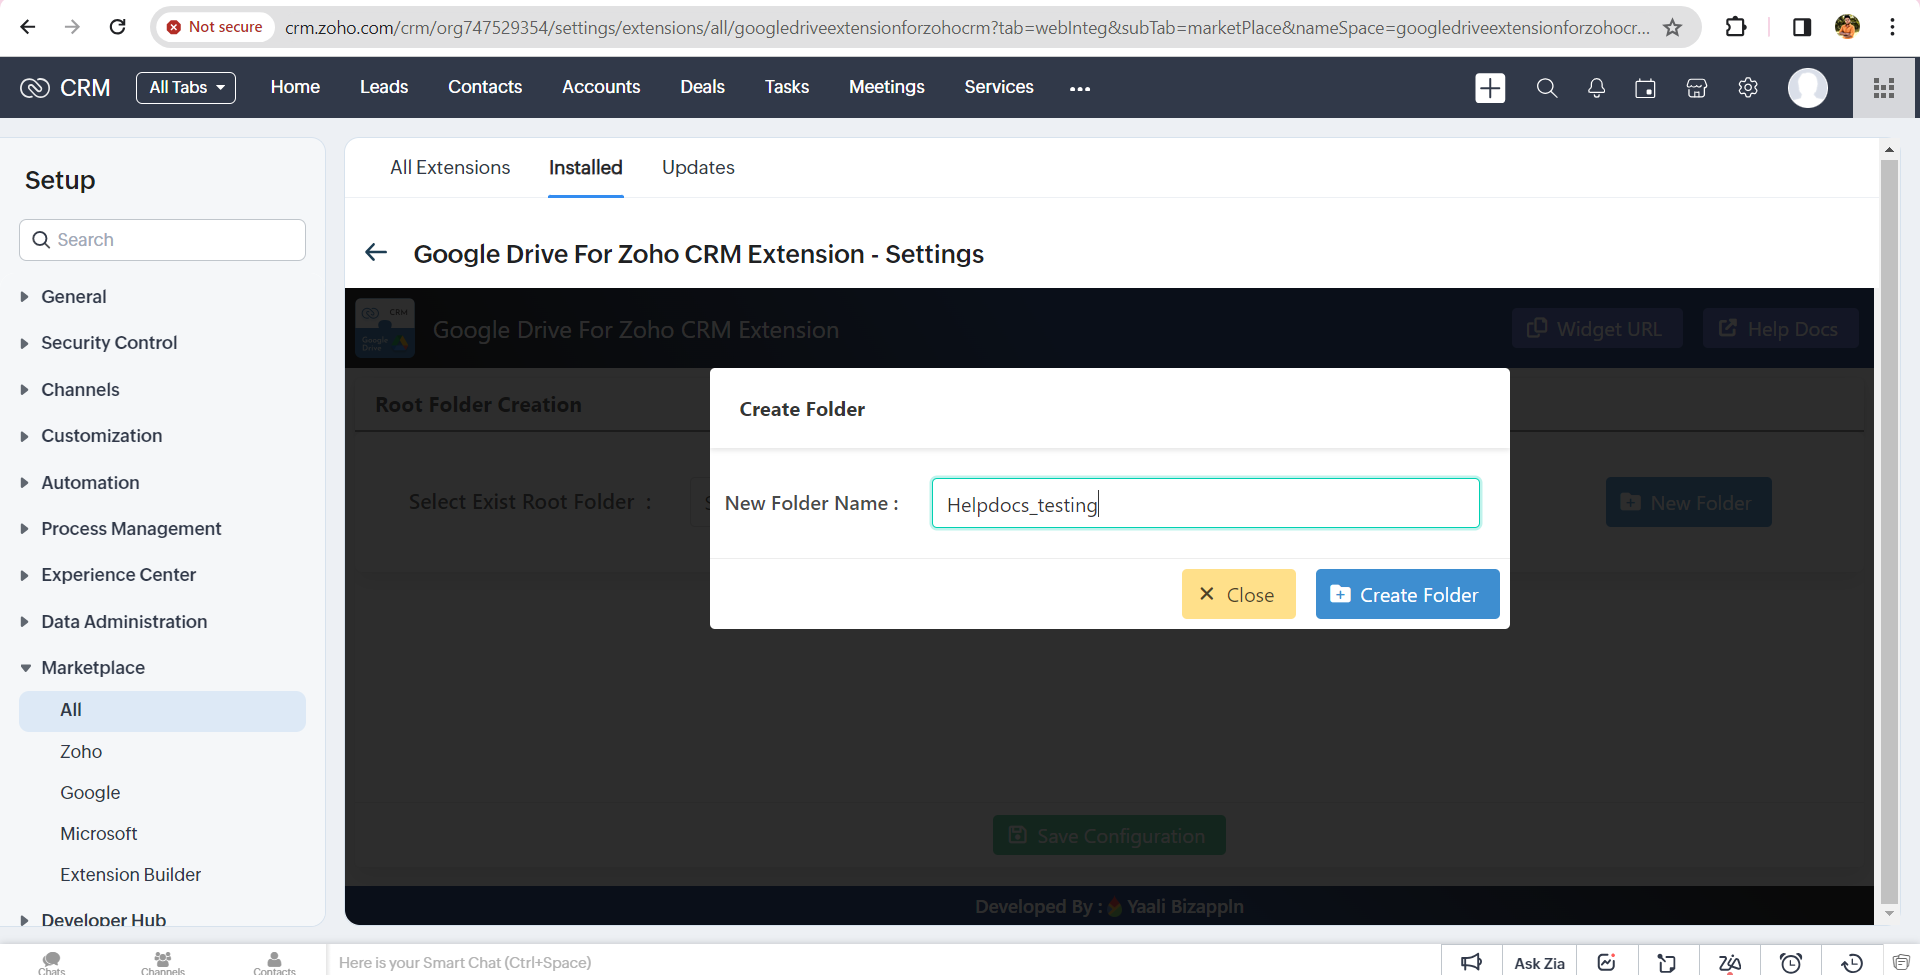The width and height of the screenshot is (1920, 975).
Task: Switch to the All Extensions tab
Action: click(450, 168)
